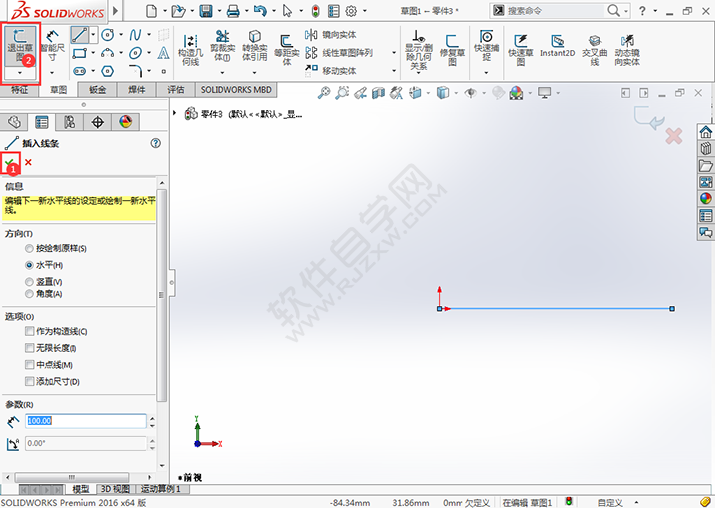Switch to the Sheet Metal (钣金) tab
This screenshot has height=508, width=715.
pos(97,90)
